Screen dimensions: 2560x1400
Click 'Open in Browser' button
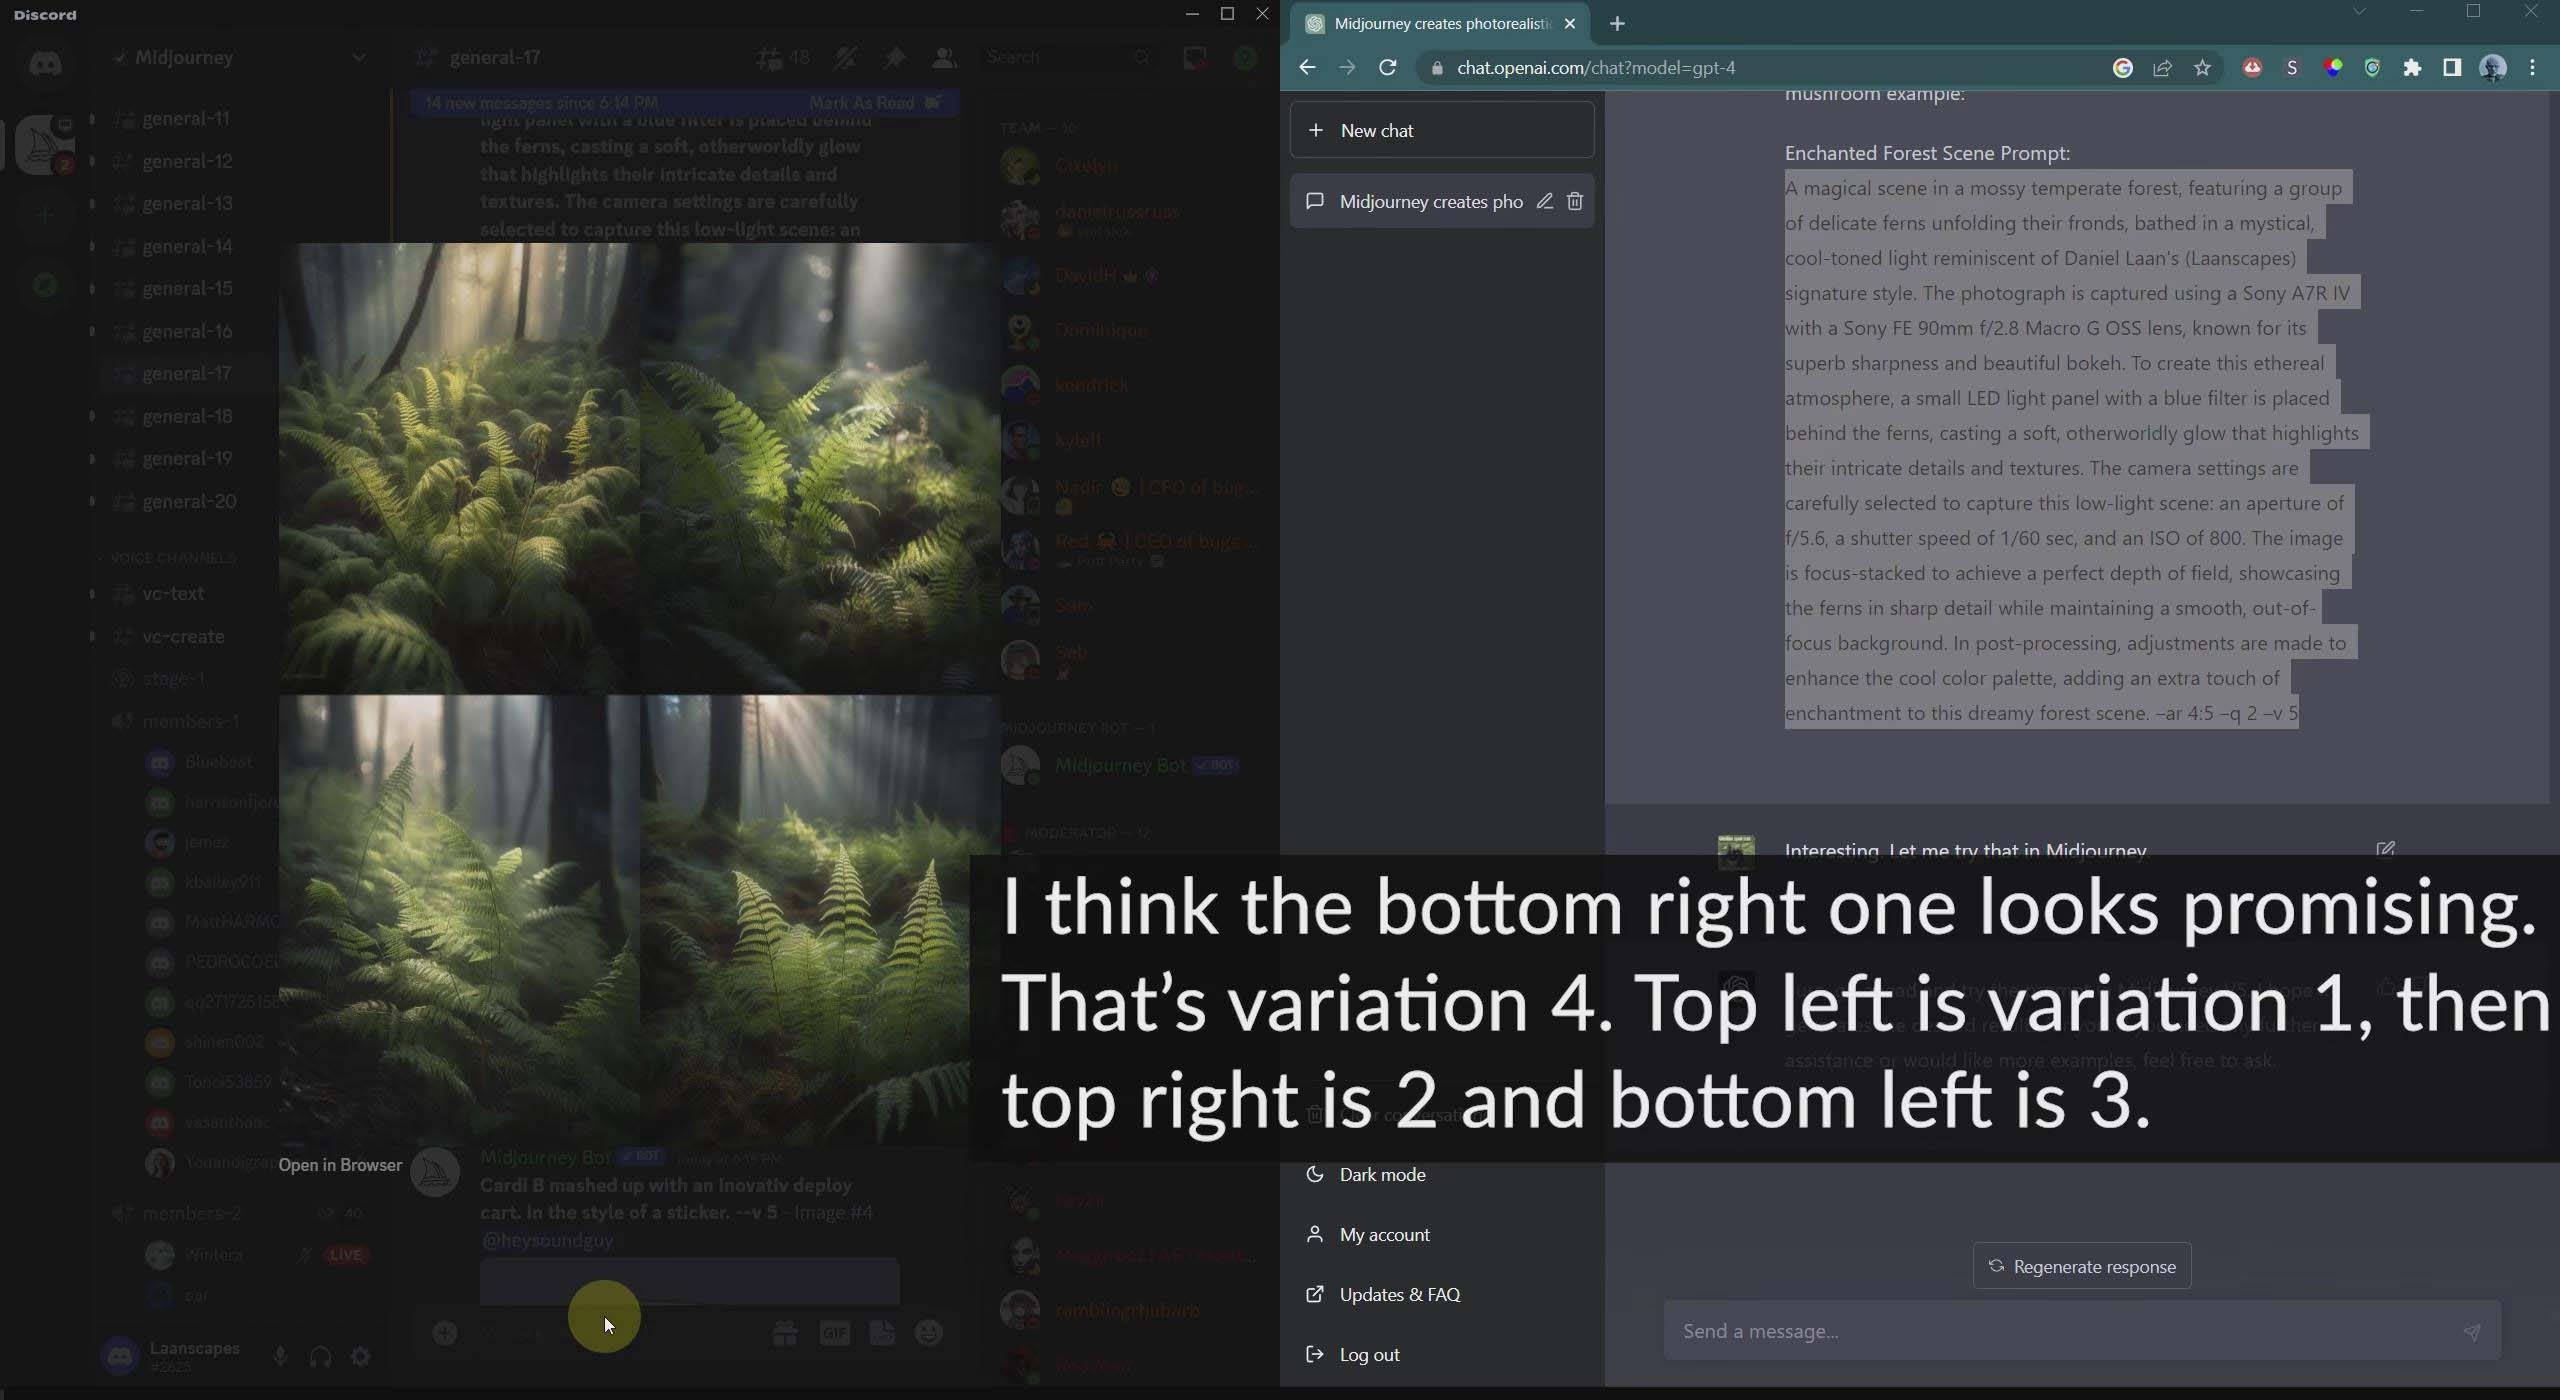coord(340,1164)
